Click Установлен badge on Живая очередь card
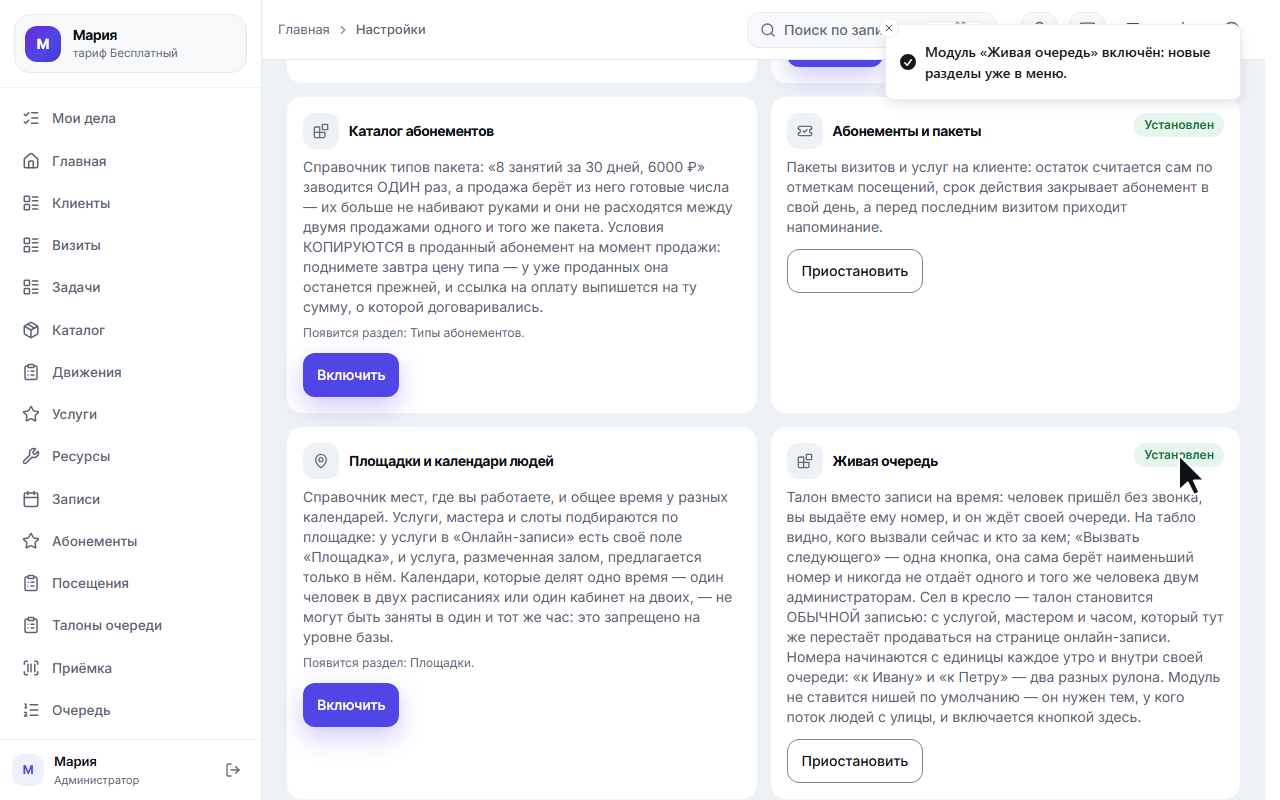Image resolution: width=1280 pixels, height=800 pixels. 1179,455
